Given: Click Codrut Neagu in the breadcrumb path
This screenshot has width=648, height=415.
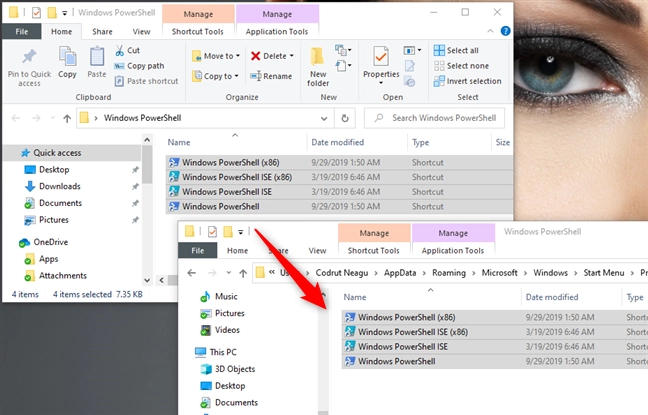Looking at the screenshot, I should click(x=342, y=273).
